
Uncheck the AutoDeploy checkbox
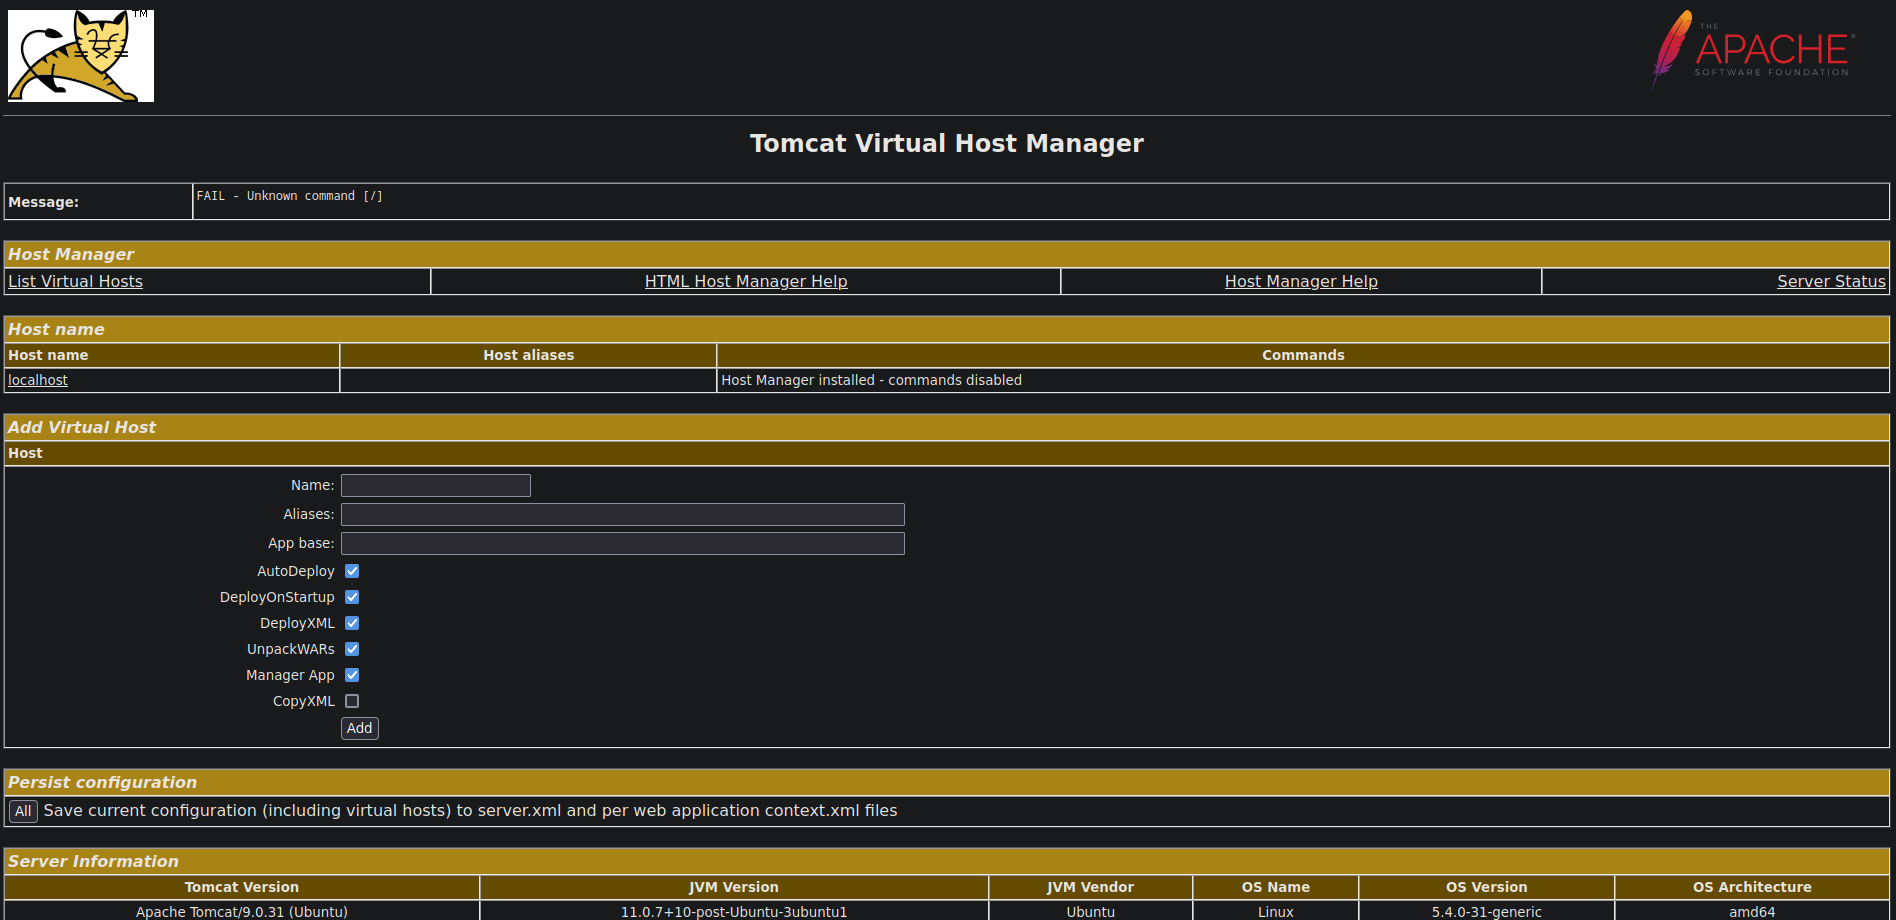pos(352,571)
